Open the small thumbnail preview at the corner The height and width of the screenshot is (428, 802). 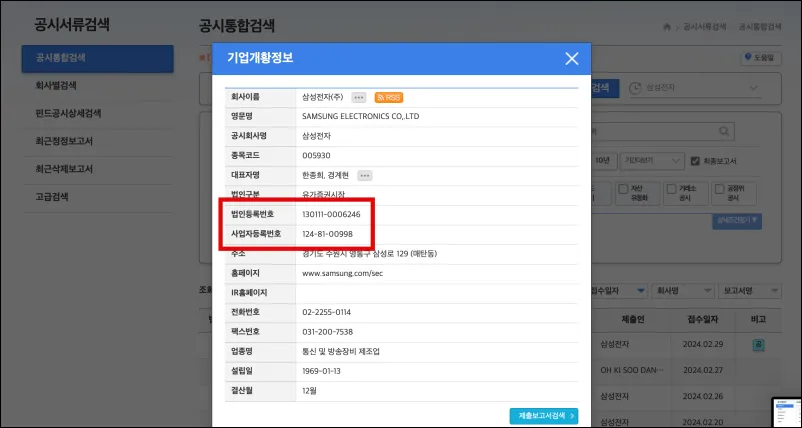pos(786,412)
